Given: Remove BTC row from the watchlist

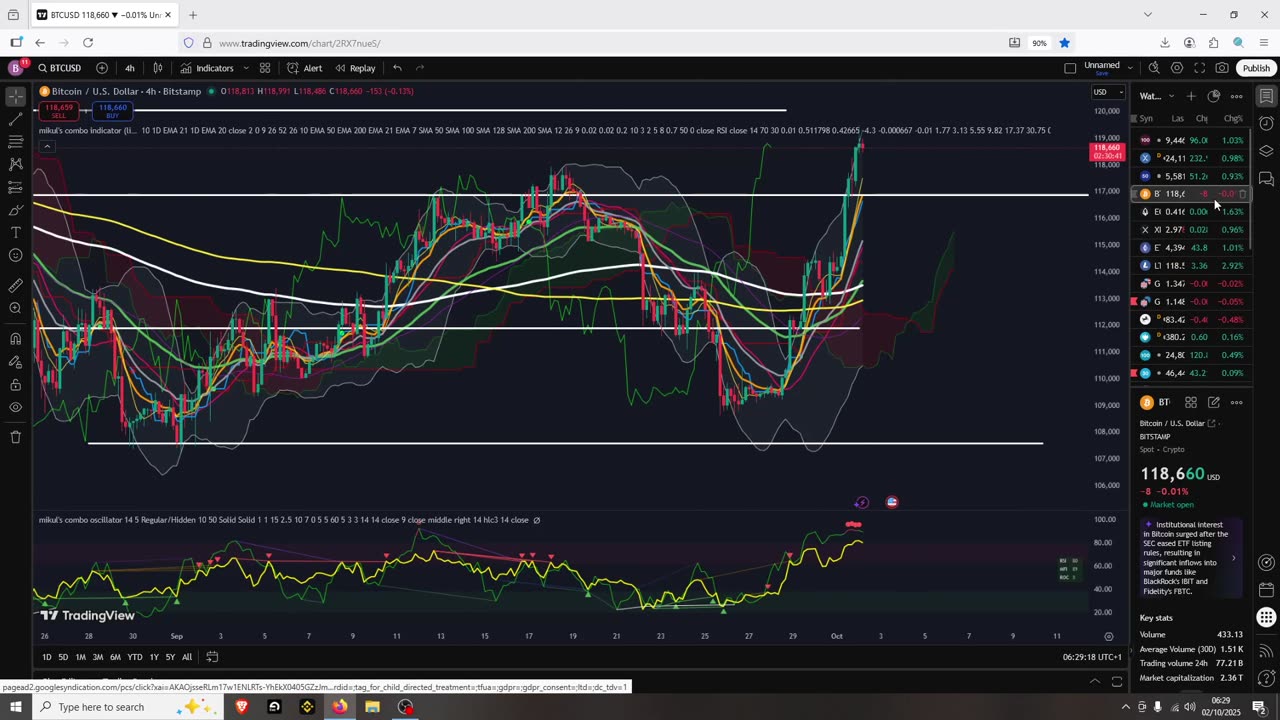Looking at the screenshot, I should pyautogui.click(x=1243, y=194).
